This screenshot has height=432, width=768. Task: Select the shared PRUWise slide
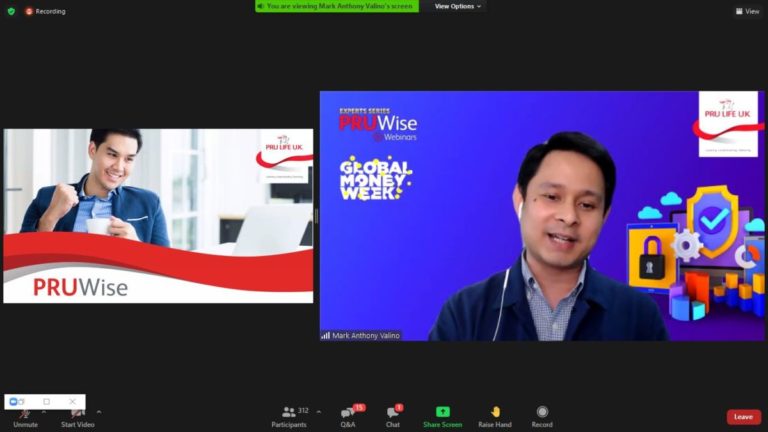pos(158,216)
